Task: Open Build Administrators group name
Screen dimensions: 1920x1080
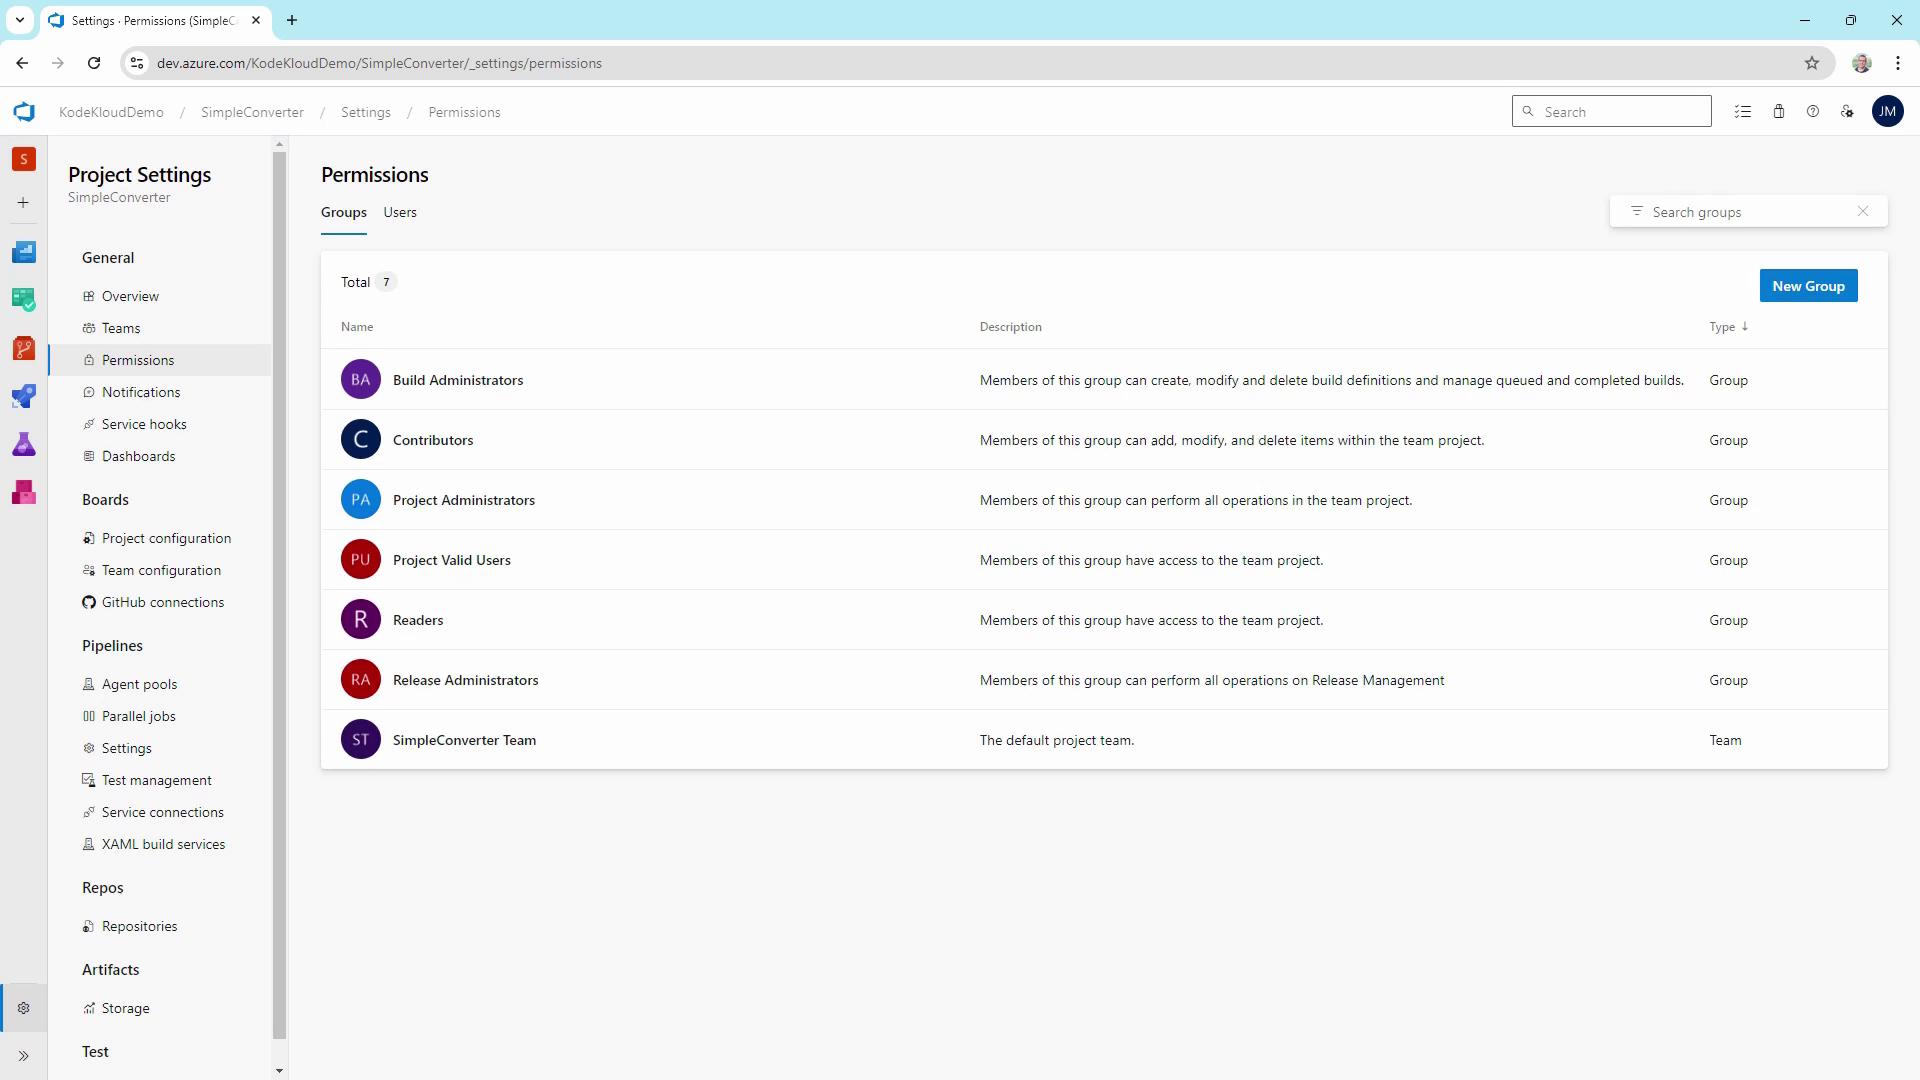Action: pyautogui.click(x=458, y=380)
